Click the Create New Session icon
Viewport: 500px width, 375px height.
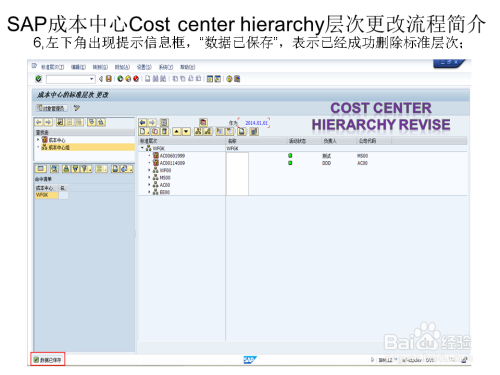click(x=210, y=79)
